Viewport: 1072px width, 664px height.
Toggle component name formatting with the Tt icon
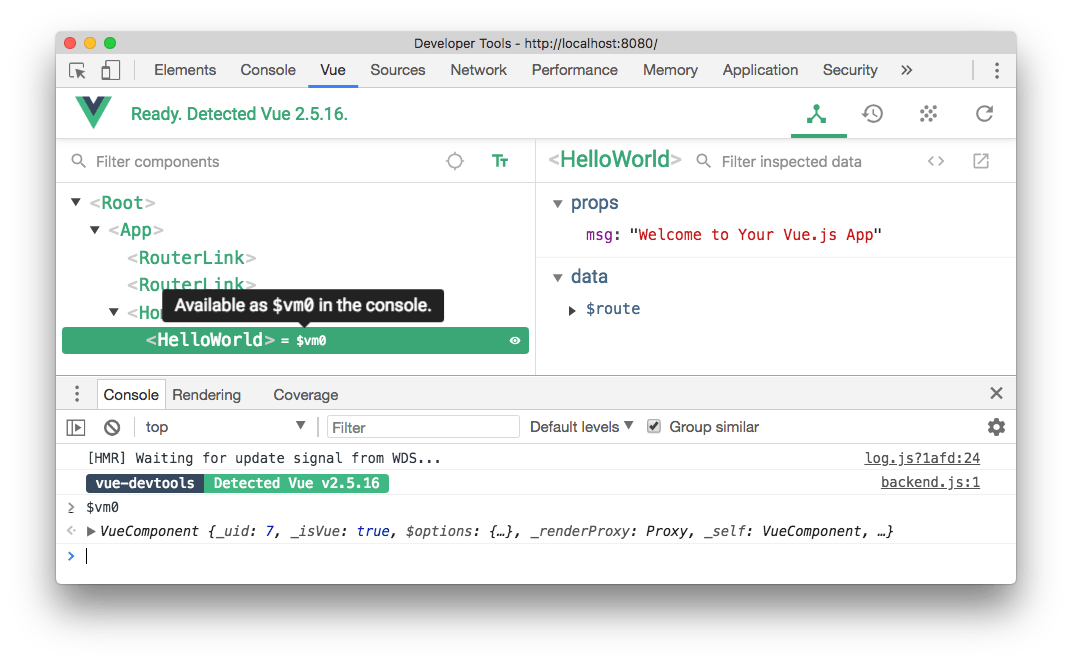point(500,161)
